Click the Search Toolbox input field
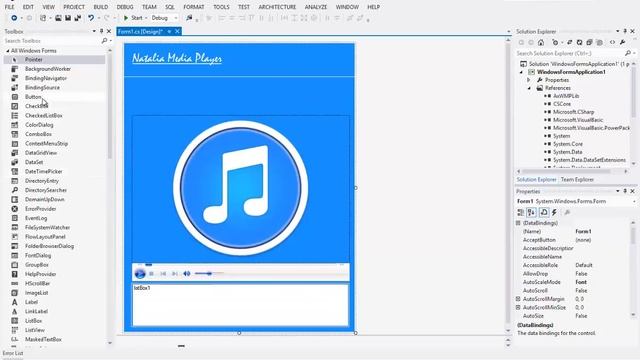640x360 pixels. click(52, 41)
